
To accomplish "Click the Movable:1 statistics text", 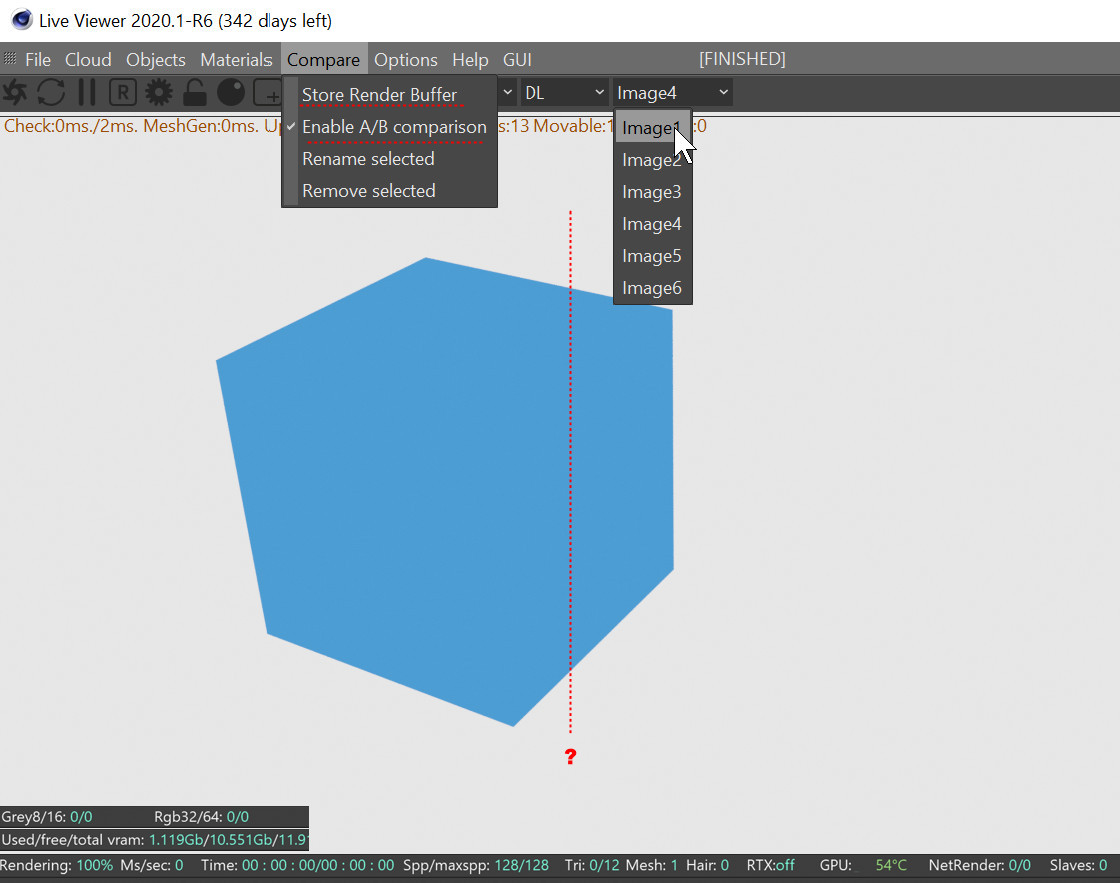I will pyautogui.click(x=574, y=126).
